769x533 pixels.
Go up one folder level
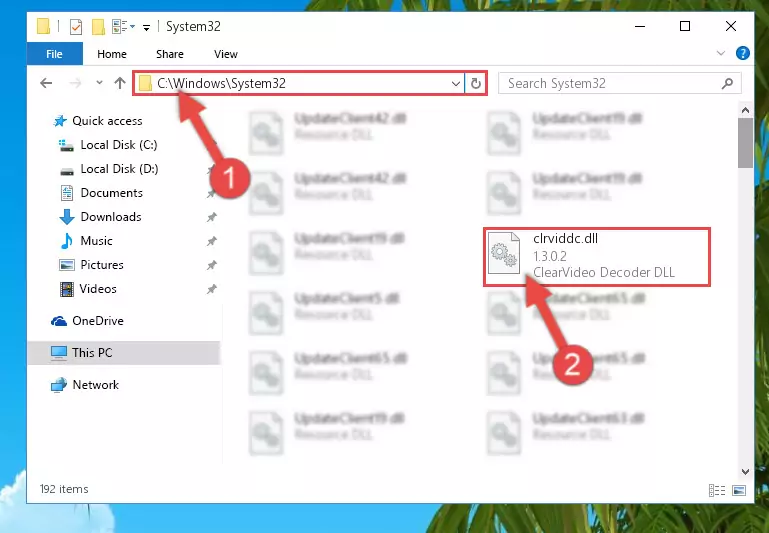(120, 83)
